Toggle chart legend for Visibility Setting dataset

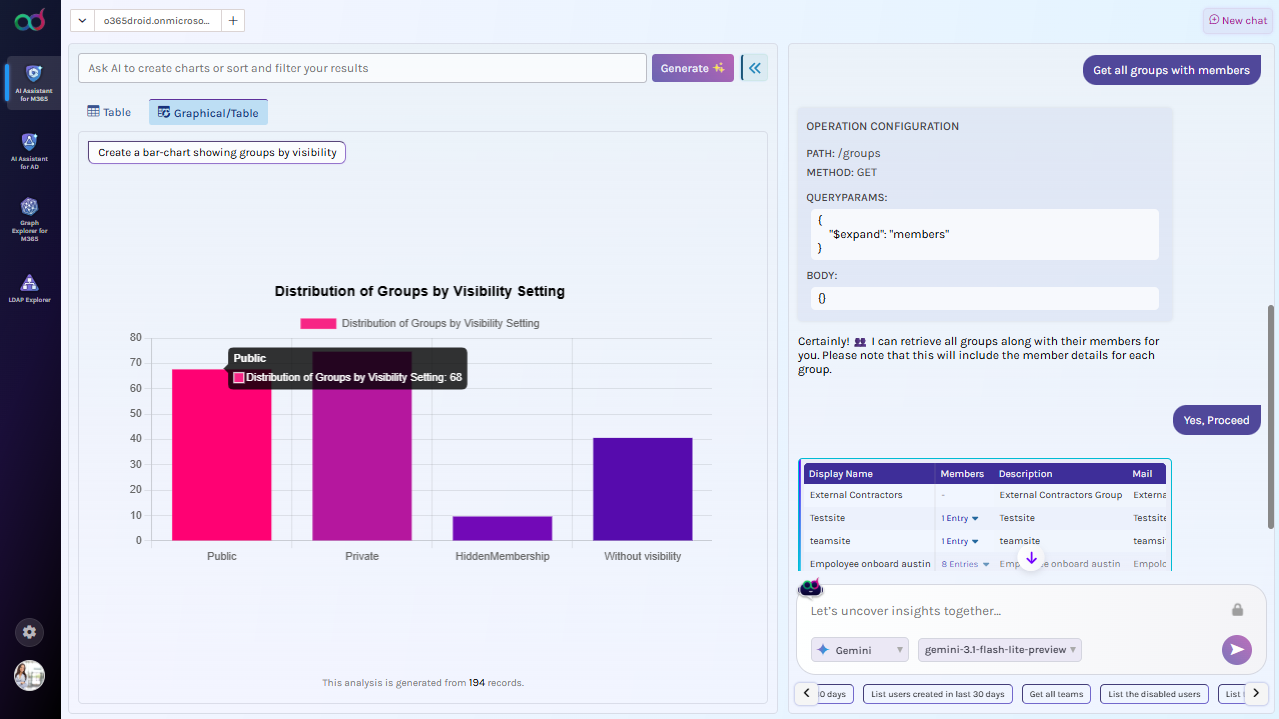420,323
